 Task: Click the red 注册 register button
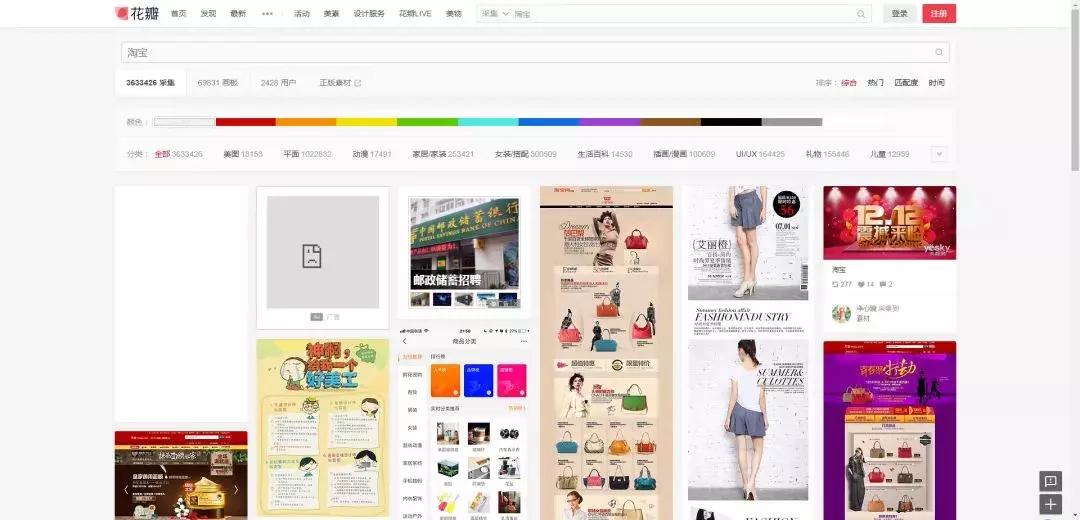point(939,14)
